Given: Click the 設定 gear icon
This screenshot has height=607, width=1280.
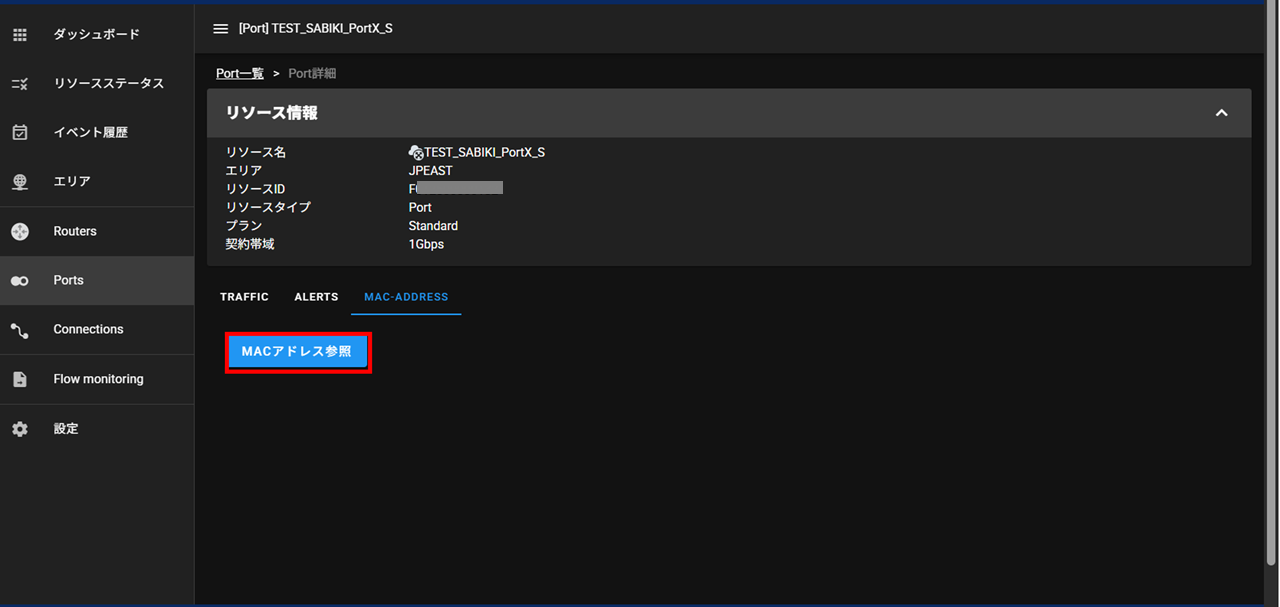Looking at the screenshot, I should 19,429.
